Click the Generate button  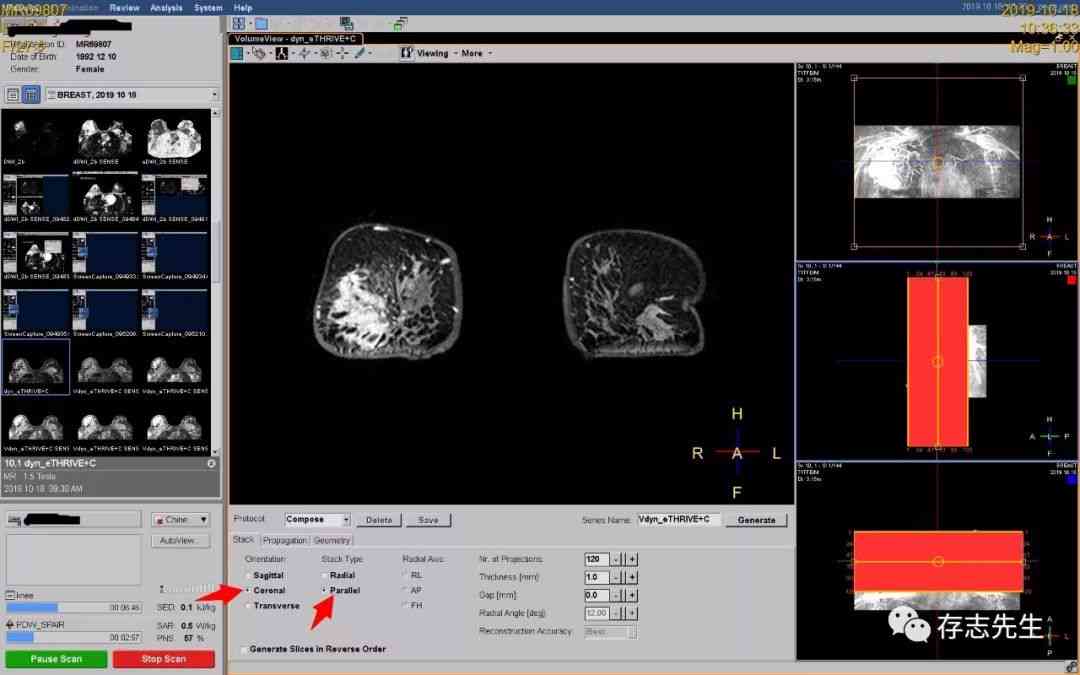pos(756,520)
